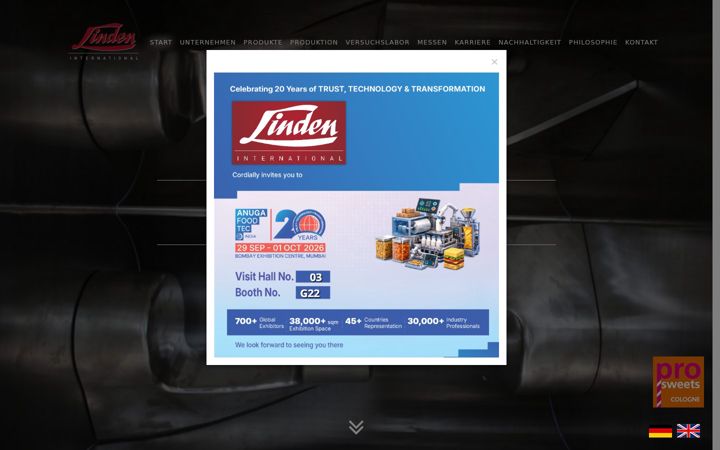Click the Linden International header logo
720x450 pixels.
click(x=104, y=41)
